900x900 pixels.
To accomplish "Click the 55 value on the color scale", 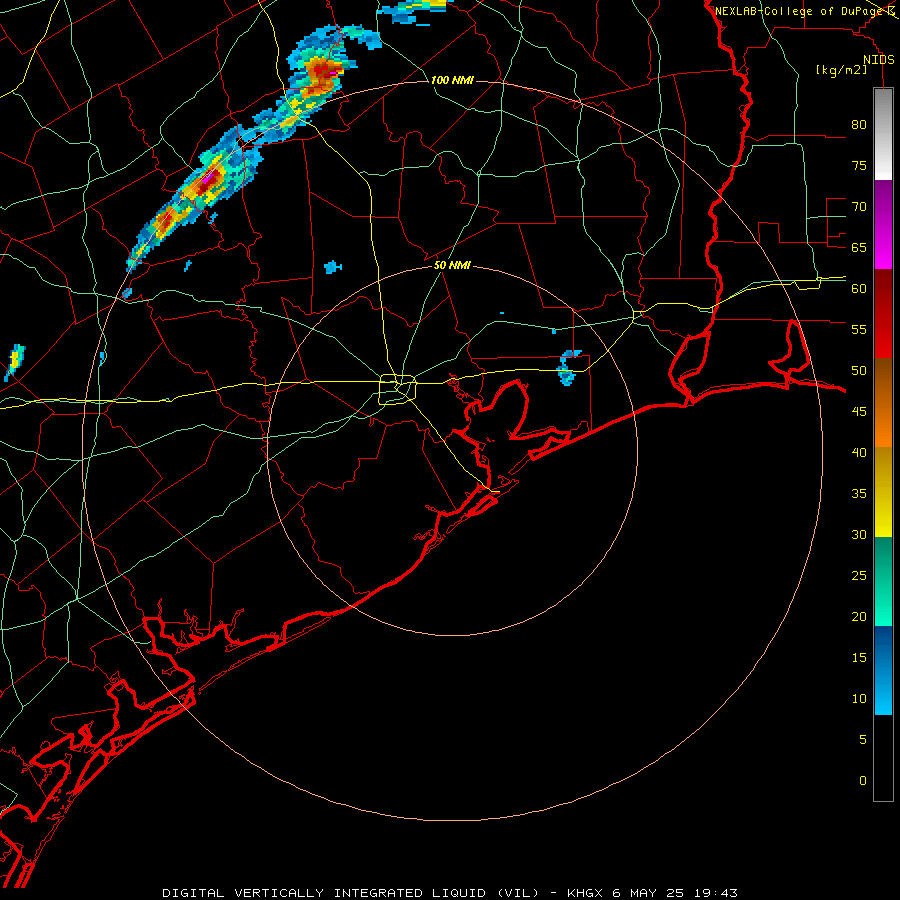I will [859, 329].
